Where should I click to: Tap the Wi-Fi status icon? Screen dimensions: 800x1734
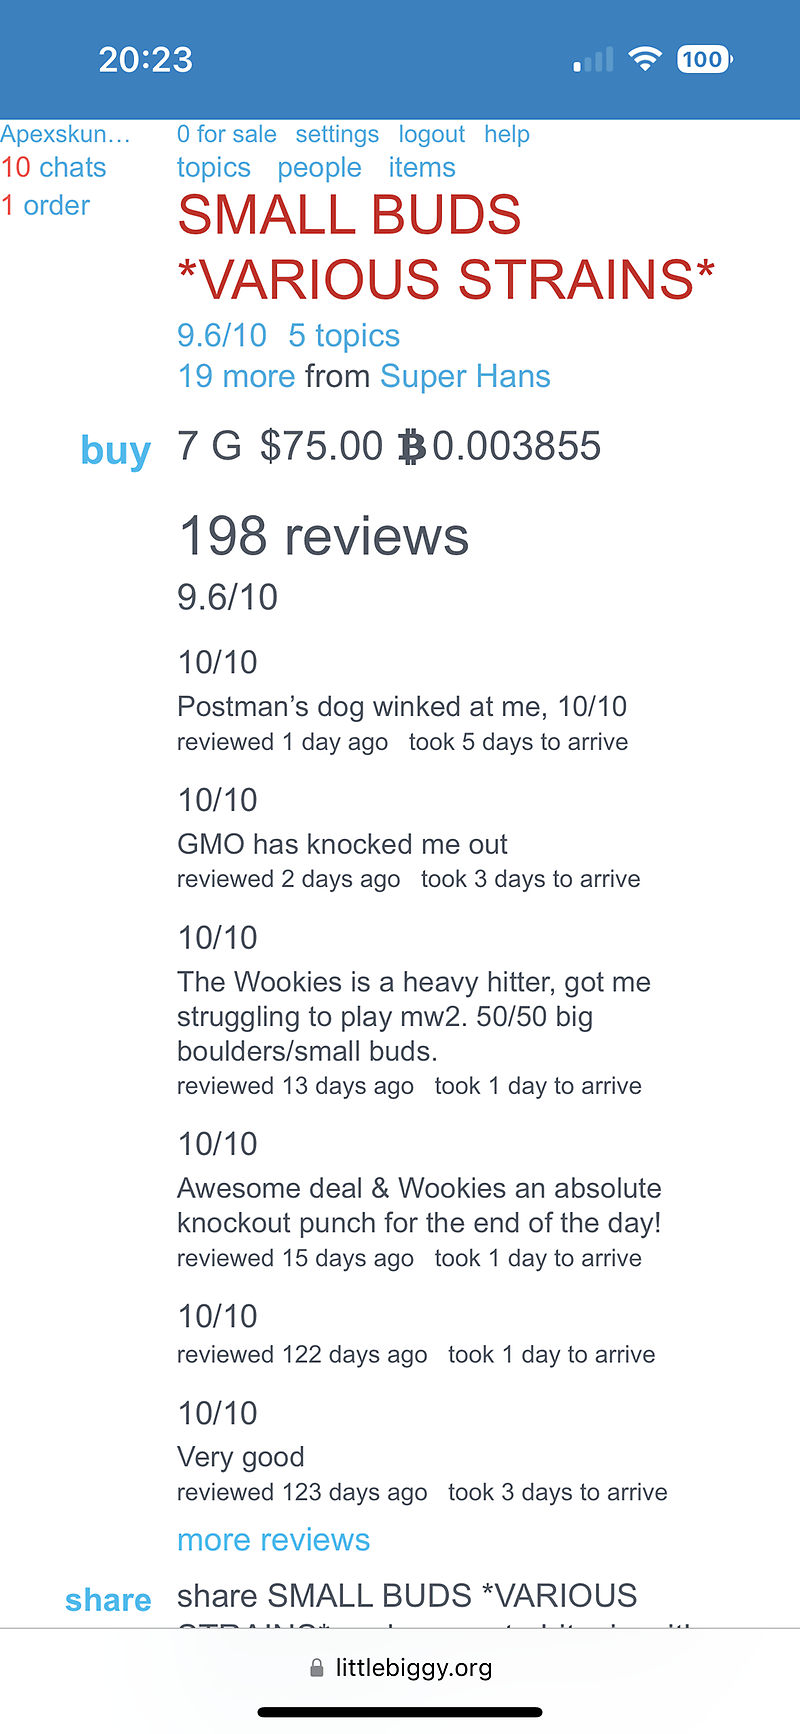(646, 60)
